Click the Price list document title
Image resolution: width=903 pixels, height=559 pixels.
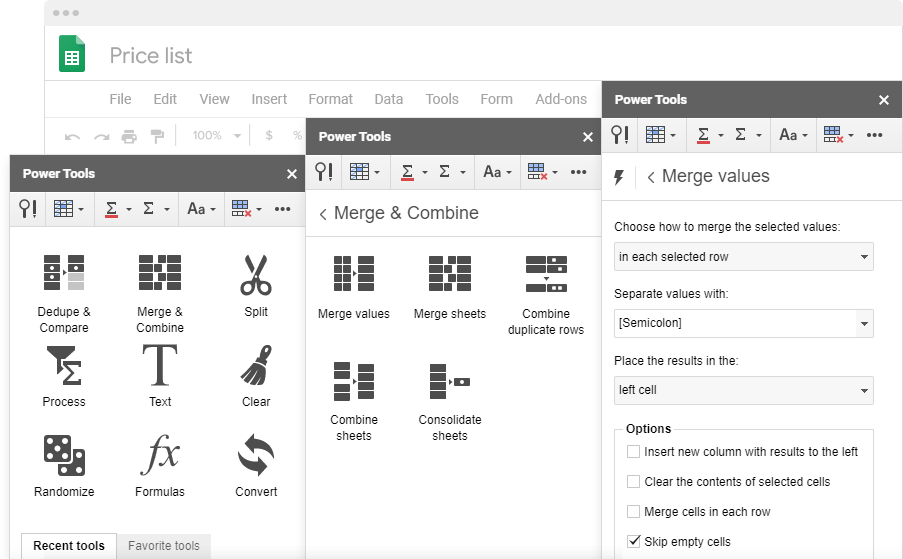coord(151,56)
